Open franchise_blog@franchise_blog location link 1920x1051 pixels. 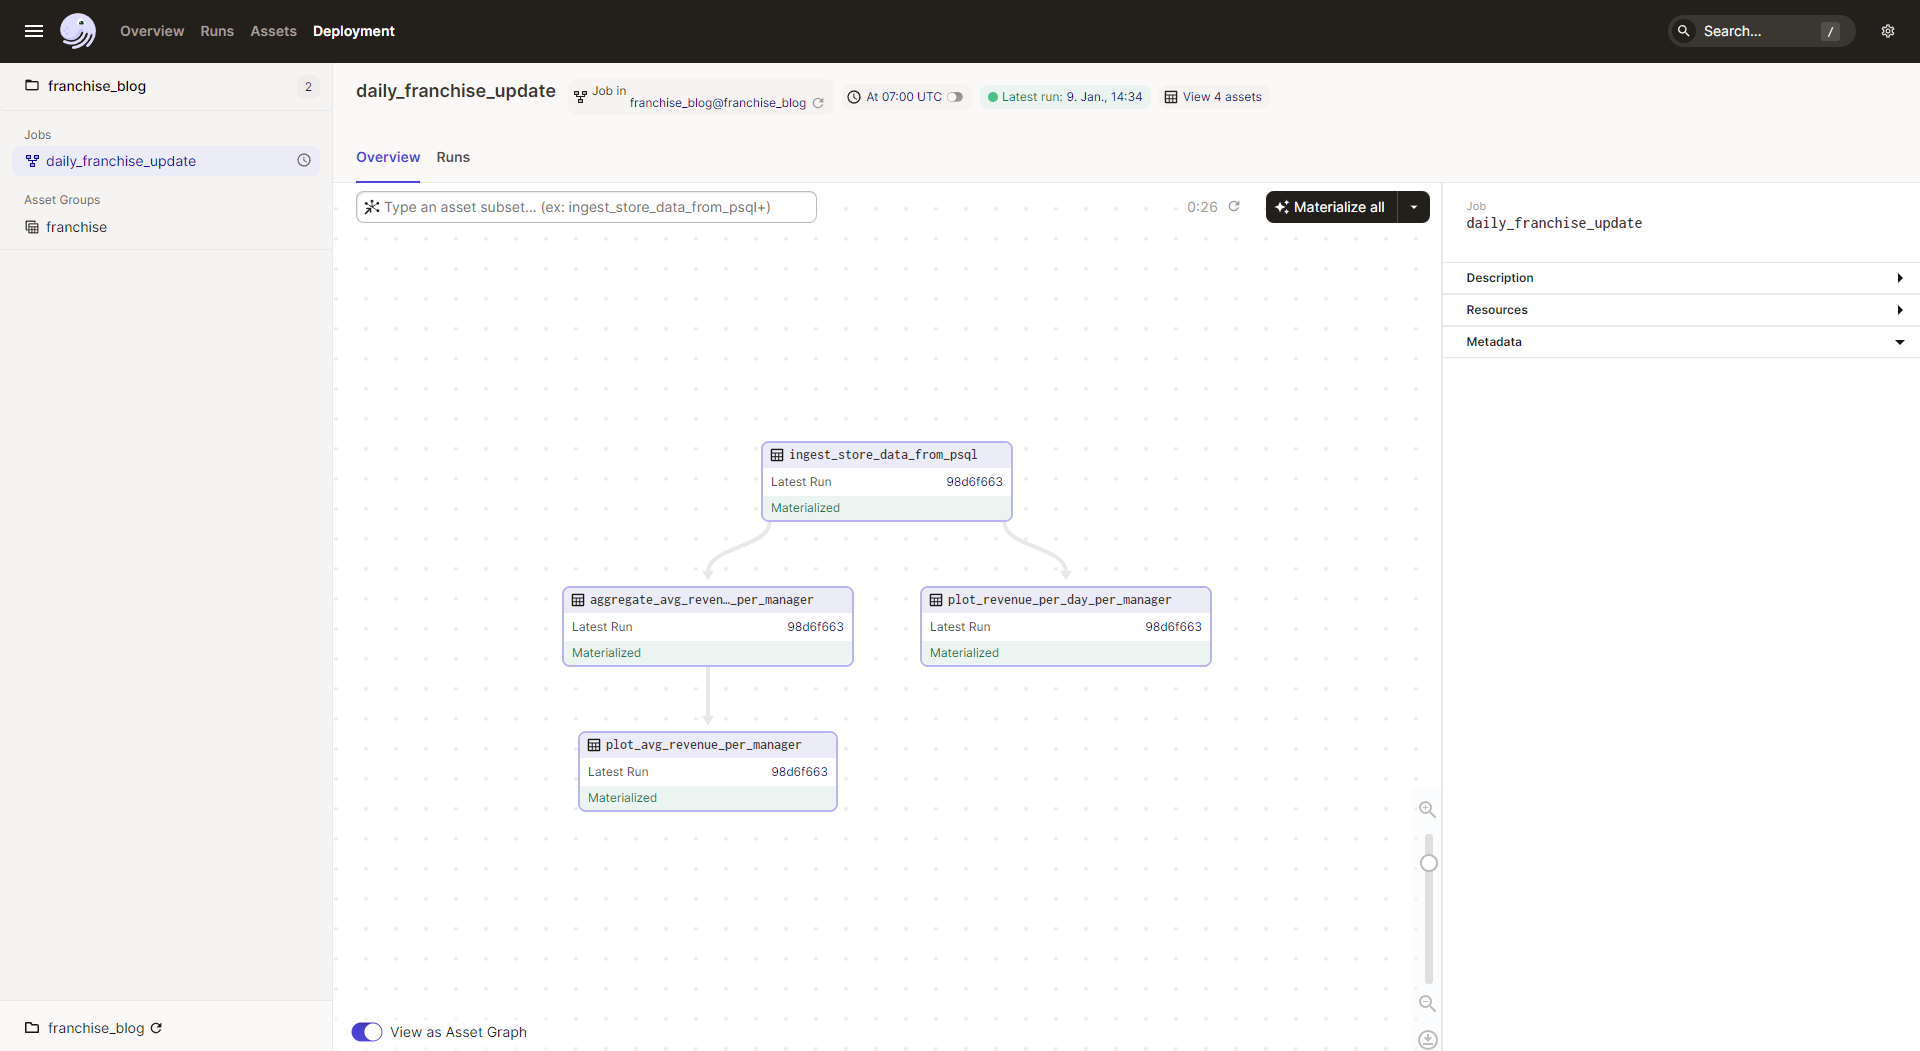coord(718,103)
